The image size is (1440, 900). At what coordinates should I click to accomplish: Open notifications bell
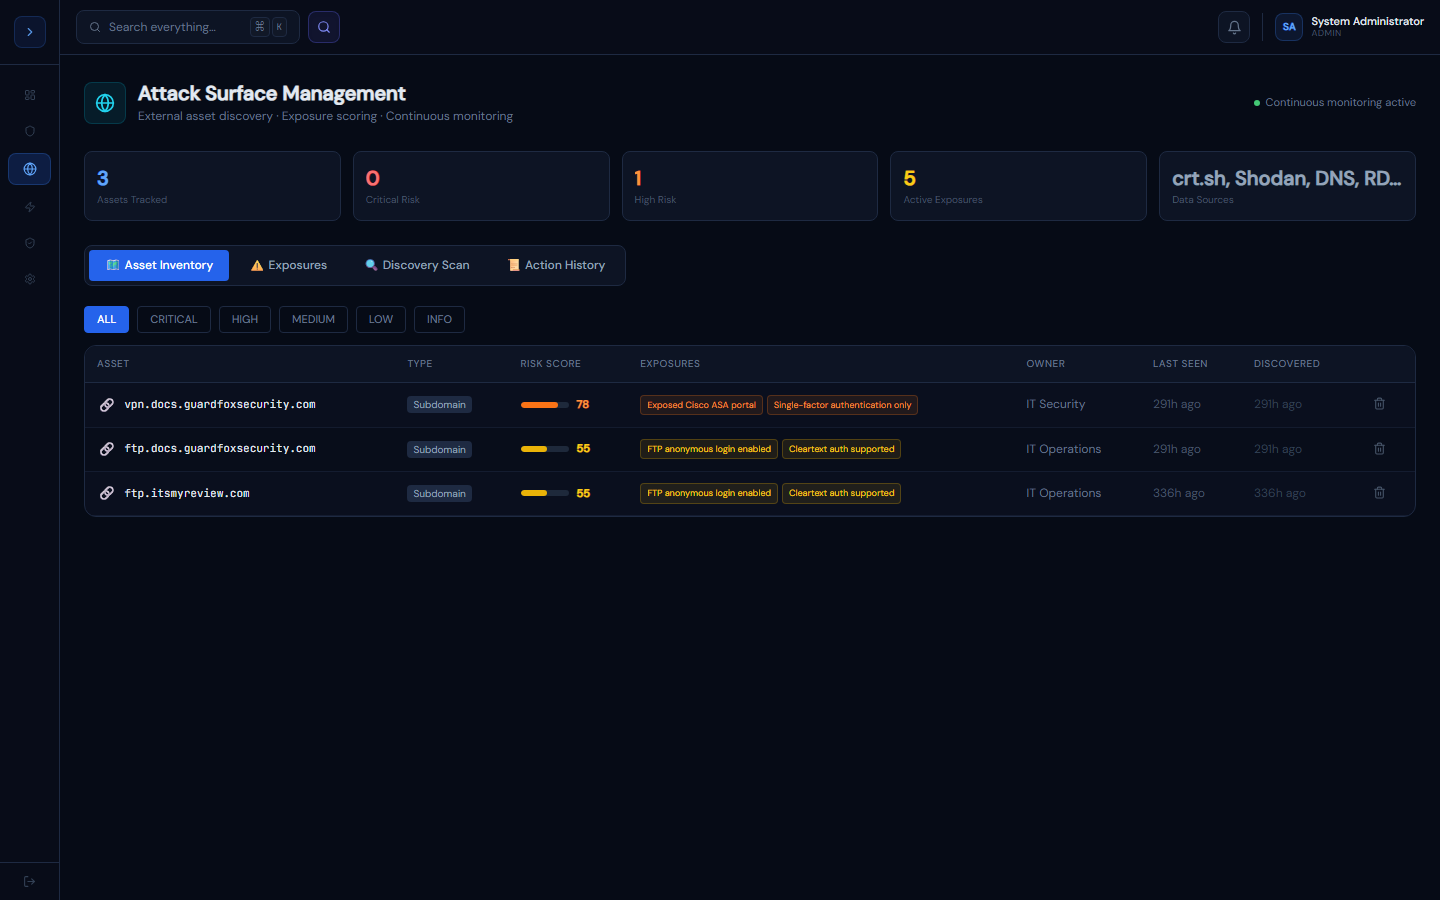(1234, 27)
